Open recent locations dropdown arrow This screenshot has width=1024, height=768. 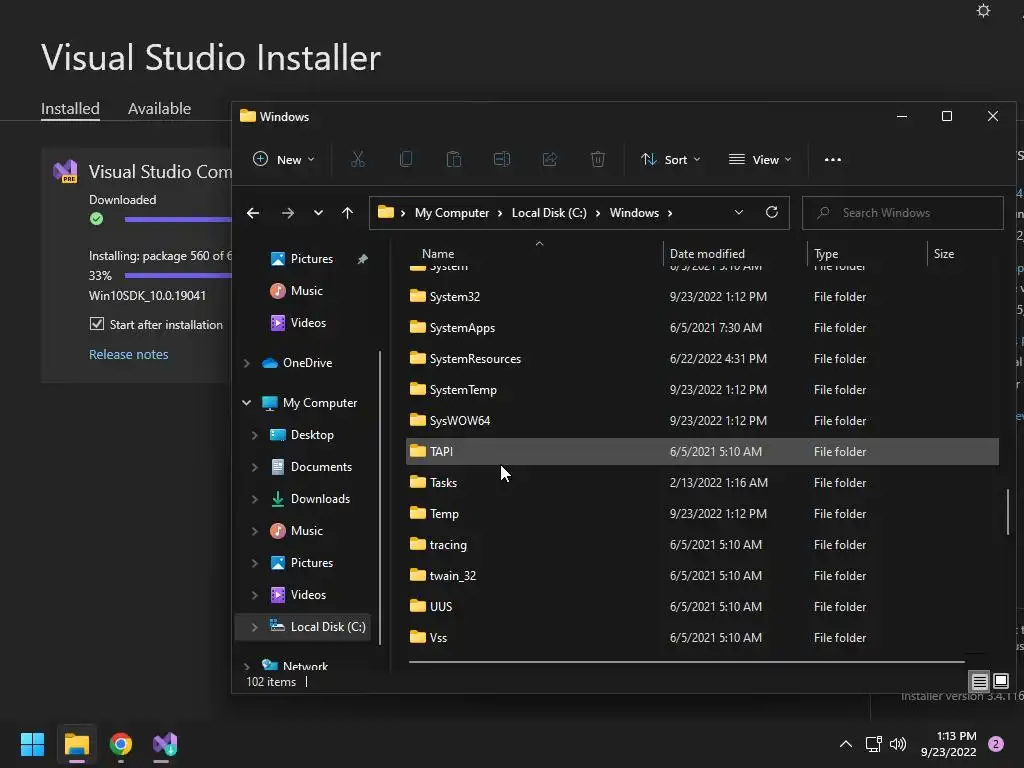318,213
